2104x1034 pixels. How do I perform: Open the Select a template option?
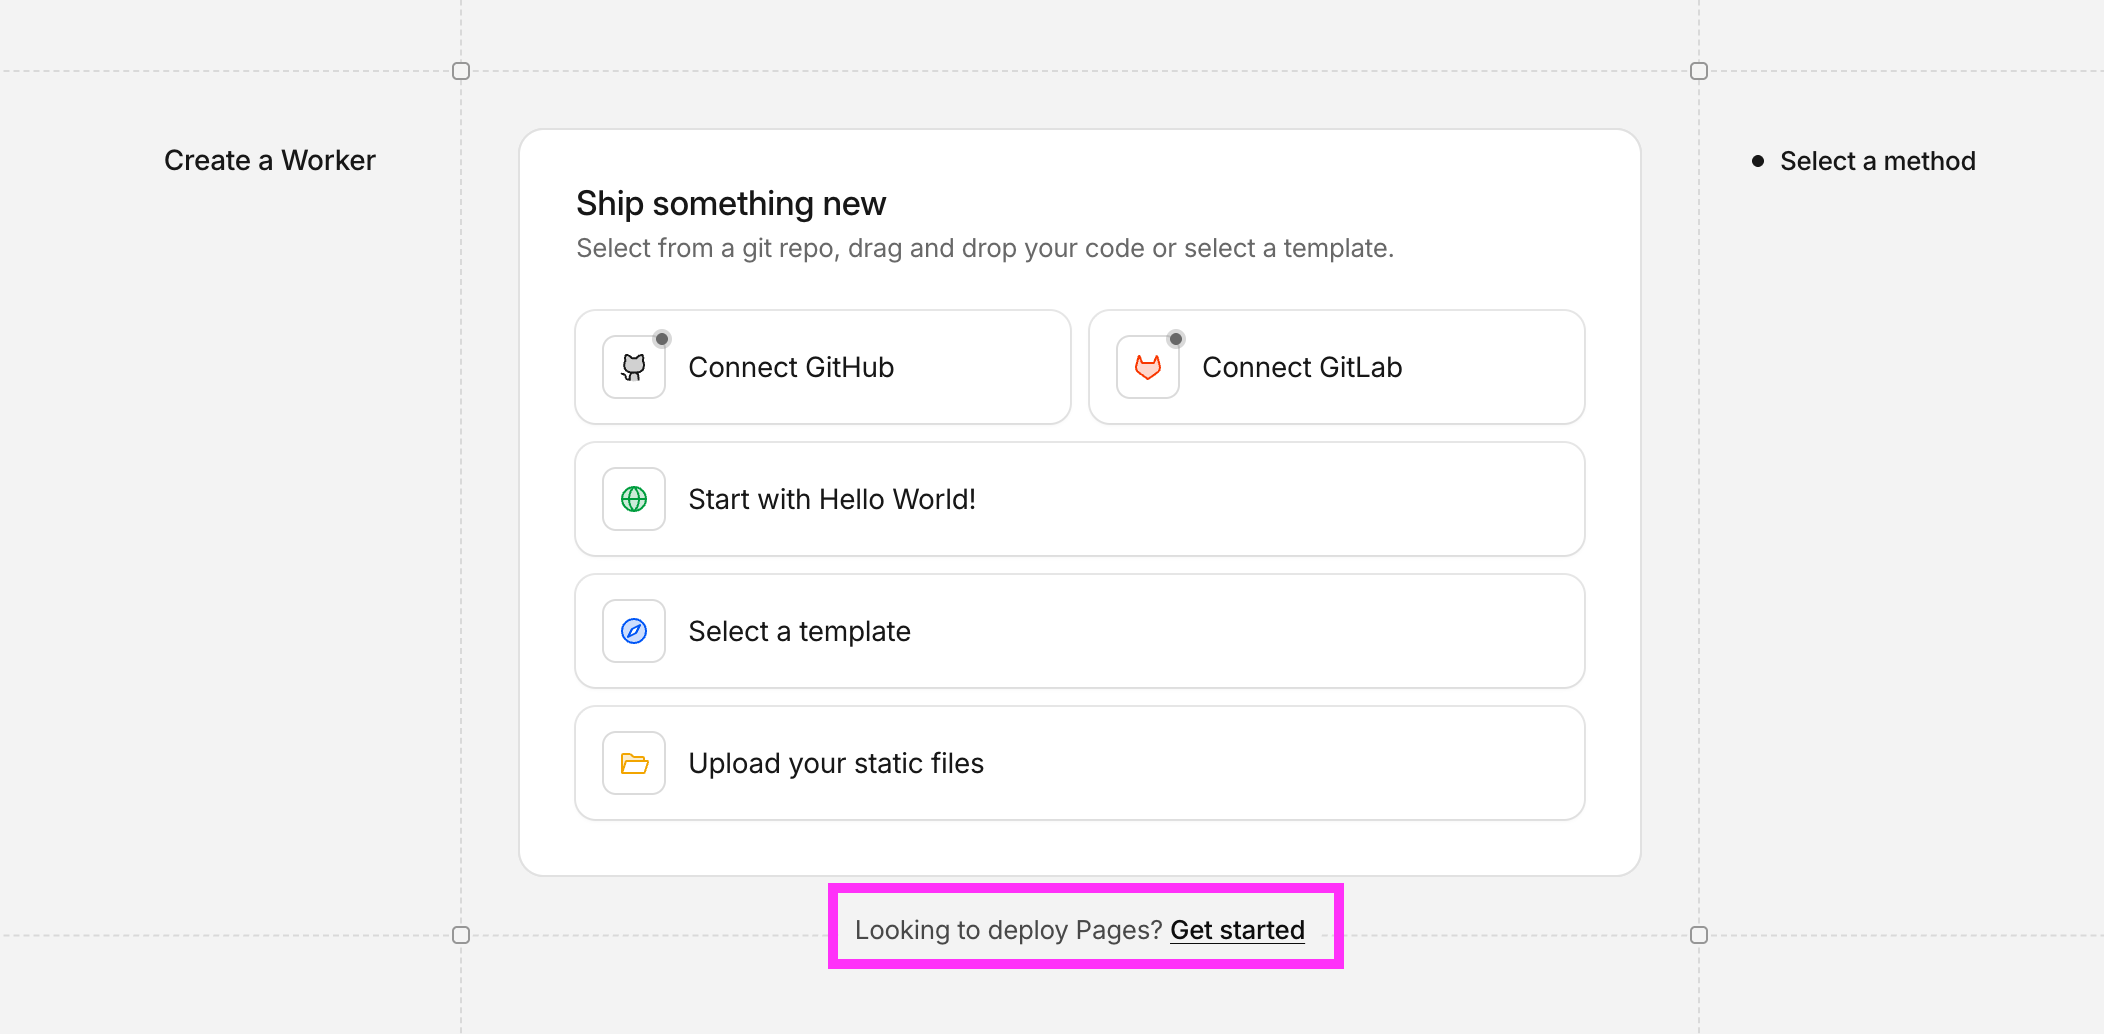(1079, 631)
